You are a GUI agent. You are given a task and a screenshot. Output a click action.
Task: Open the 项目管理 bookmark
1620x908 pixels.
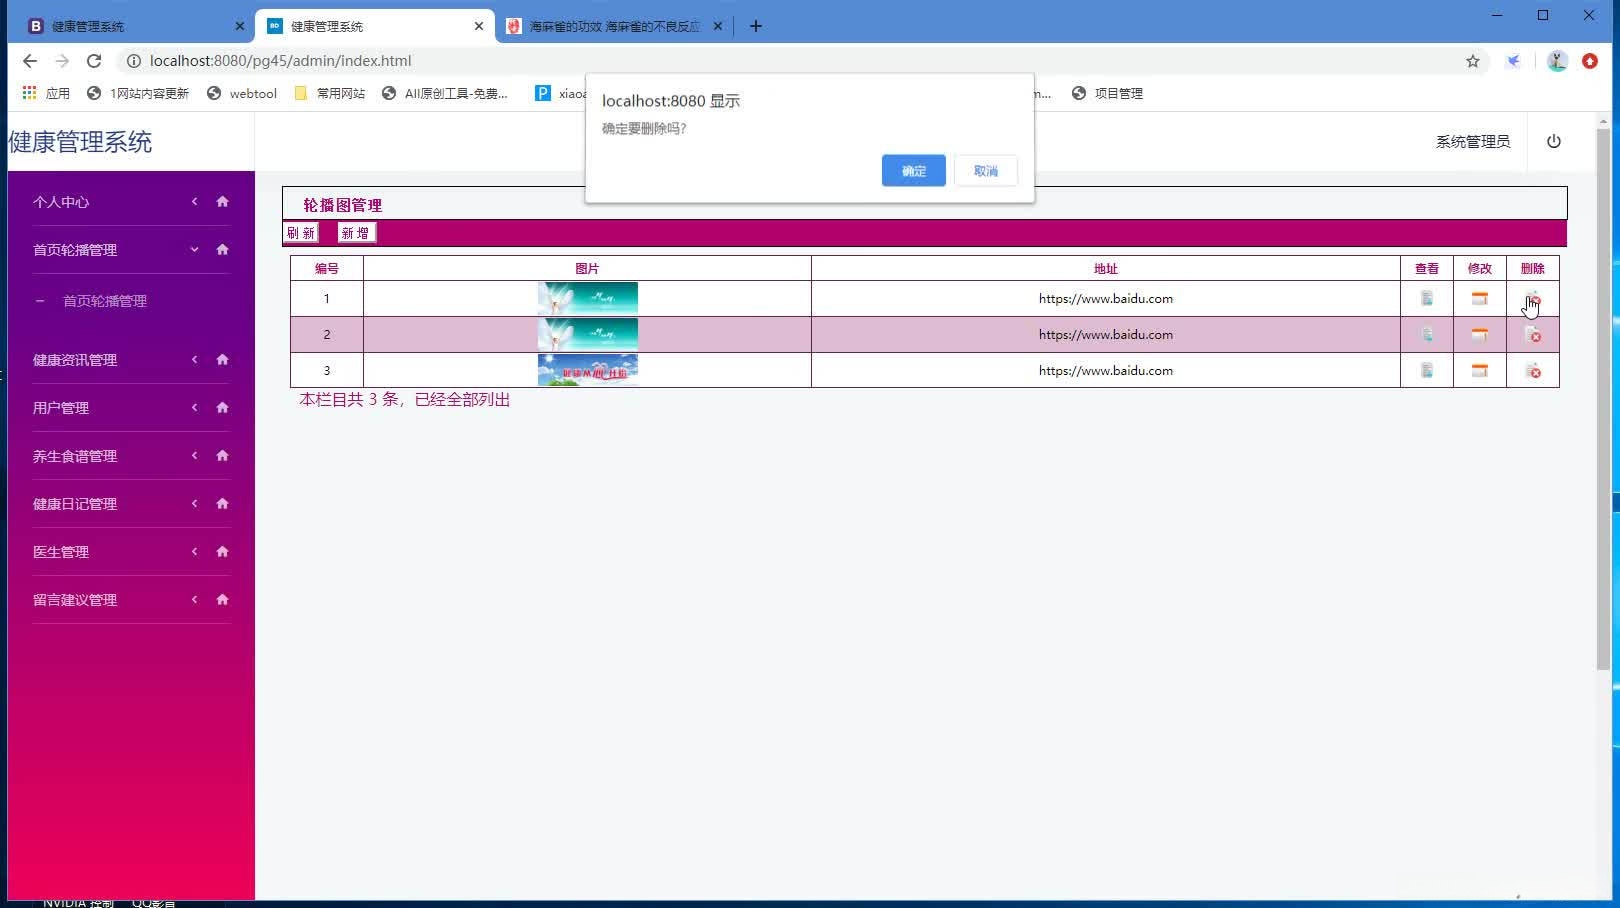pos(1107,93)
